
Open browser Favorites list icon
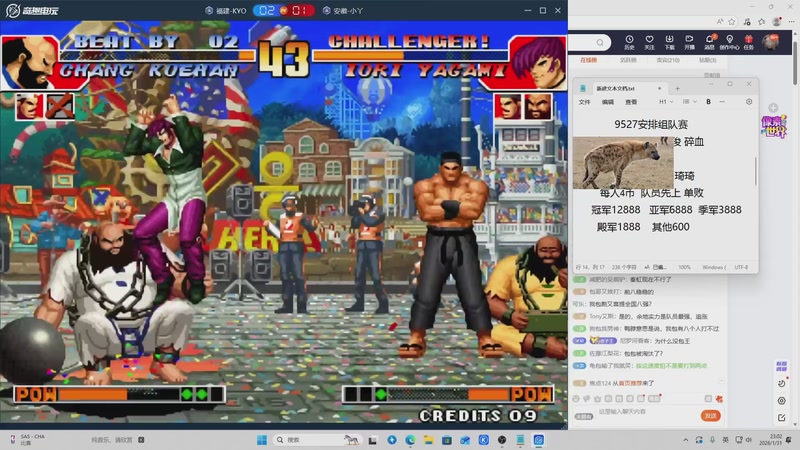tap(762, 21)
